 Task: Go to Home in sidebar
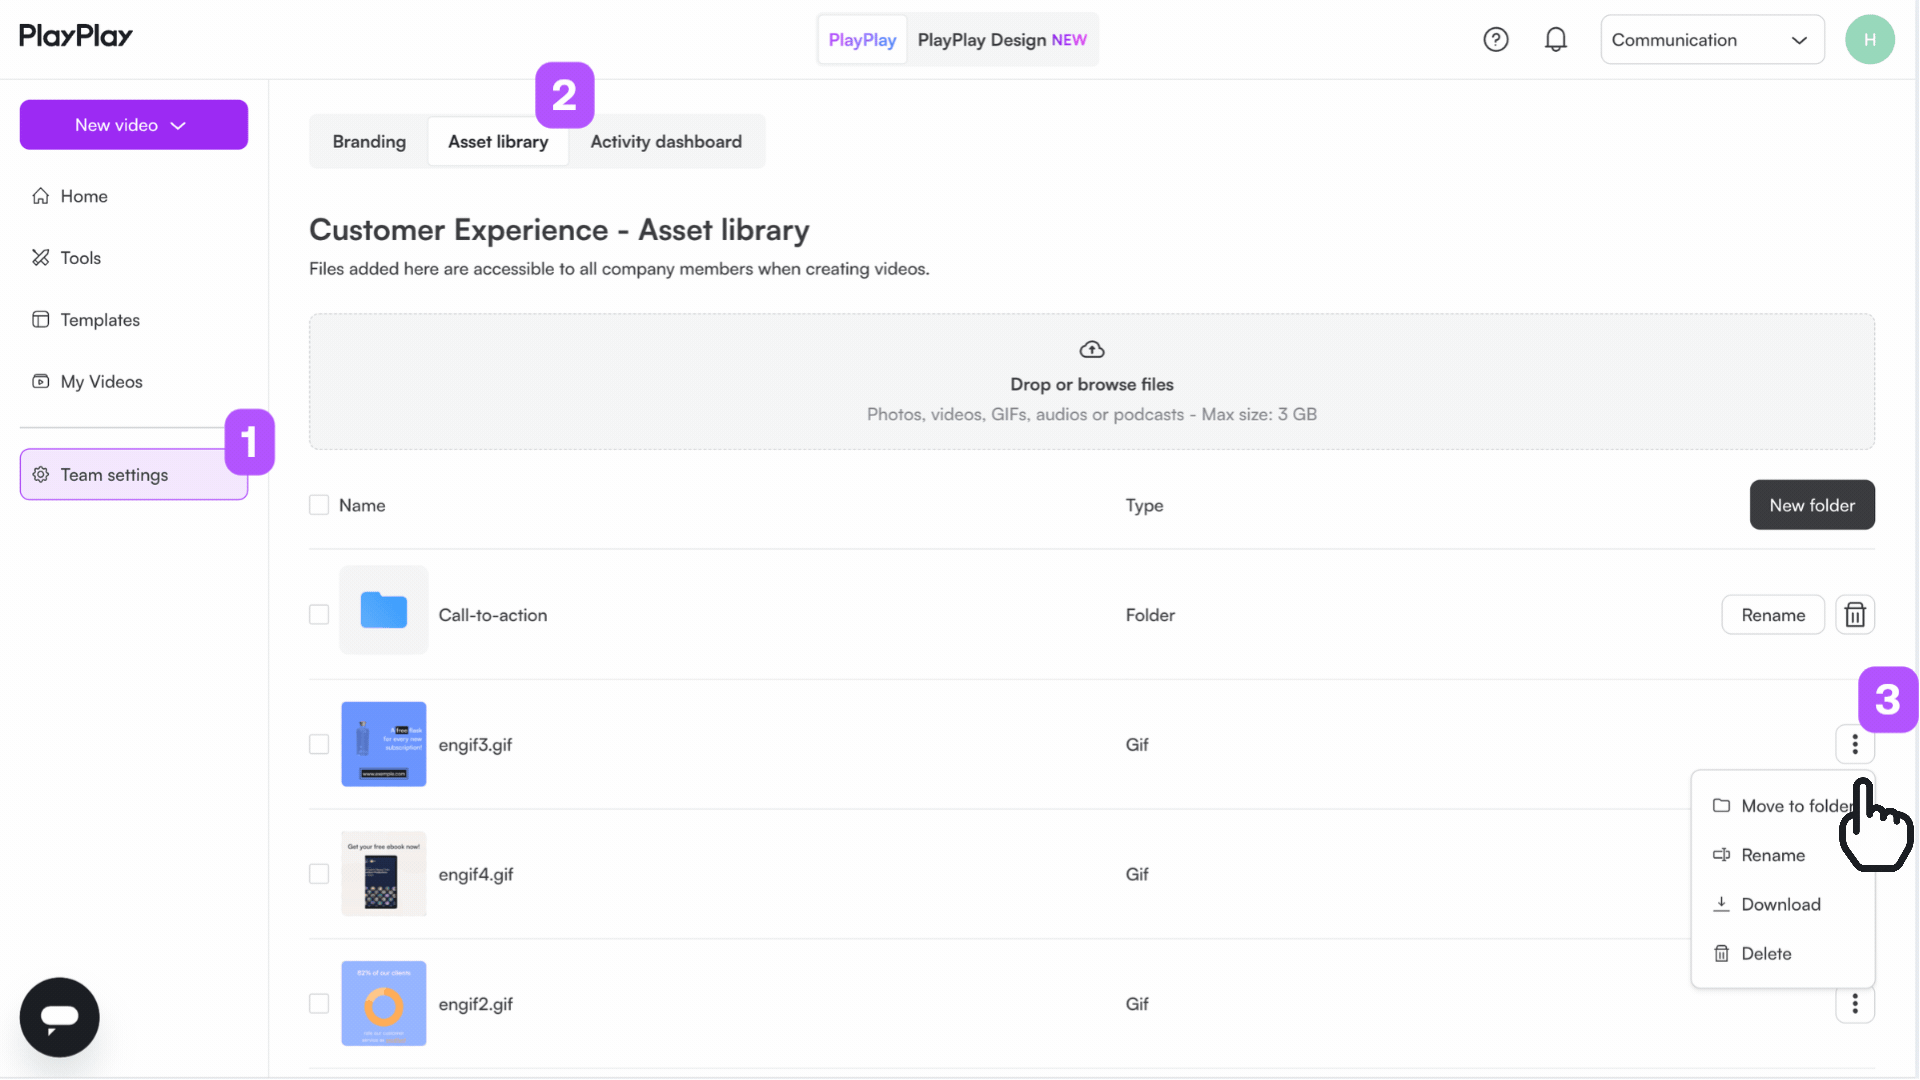(x=134, y=196)
